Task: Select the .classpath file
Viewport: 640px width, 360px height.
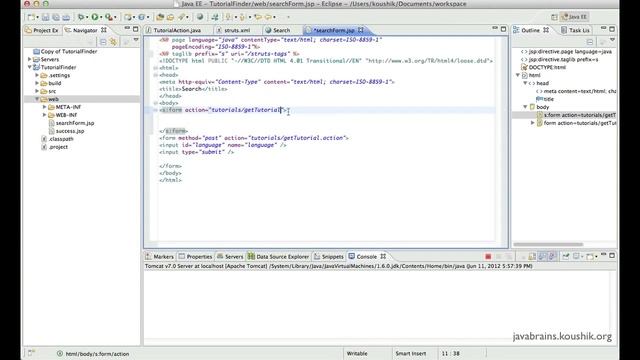Action: pos(58,139)
